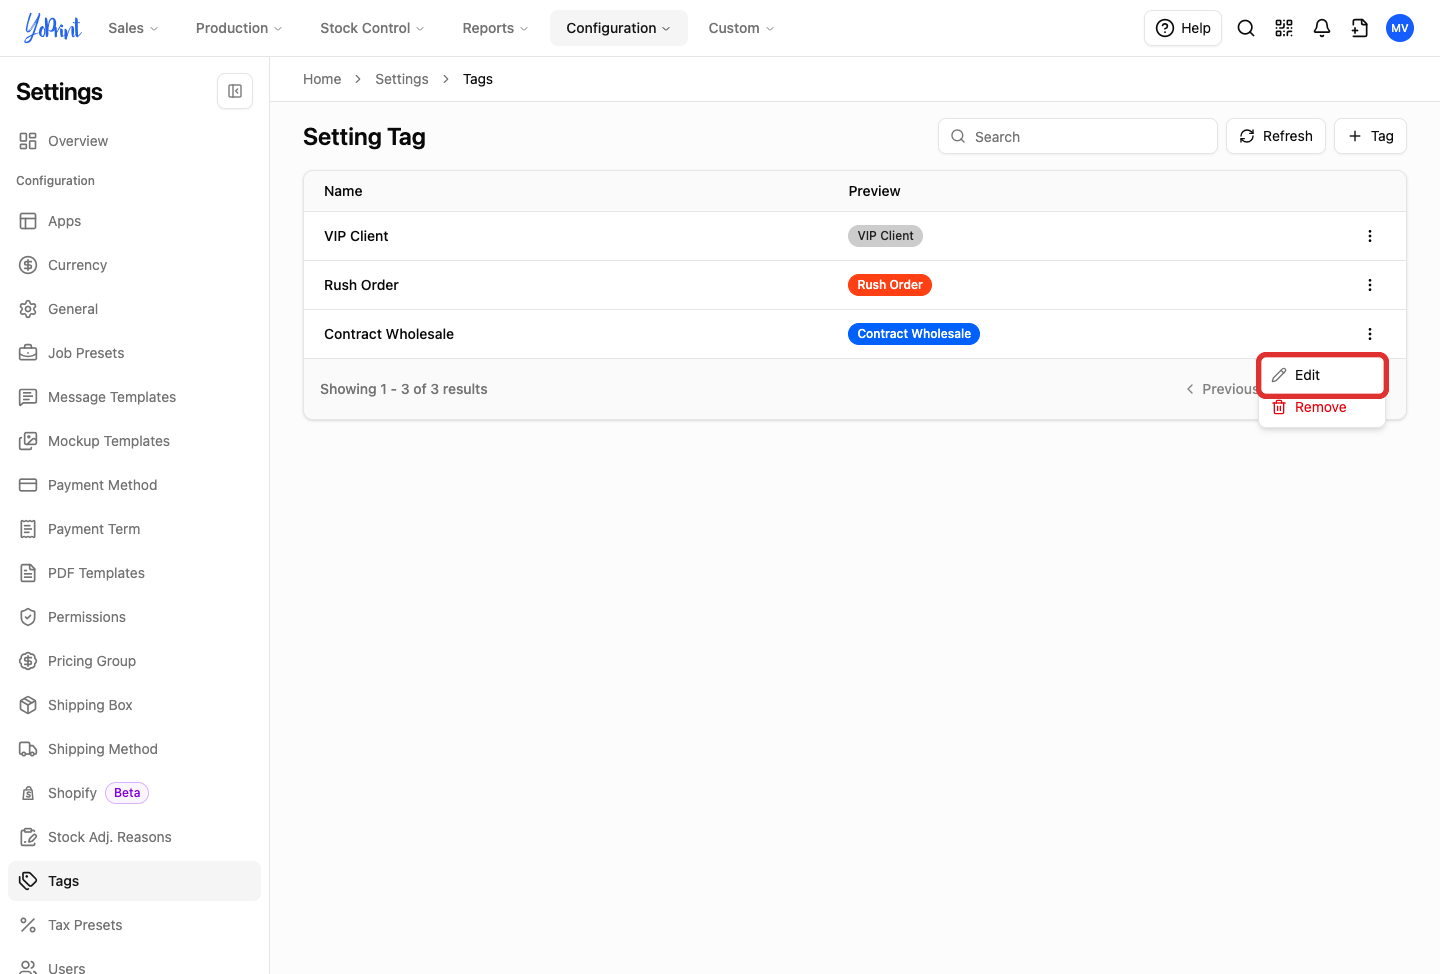The height and width of the screenshot is (974, 1440).
Task: Open the notifications bell
Action: pos(1322,28)
